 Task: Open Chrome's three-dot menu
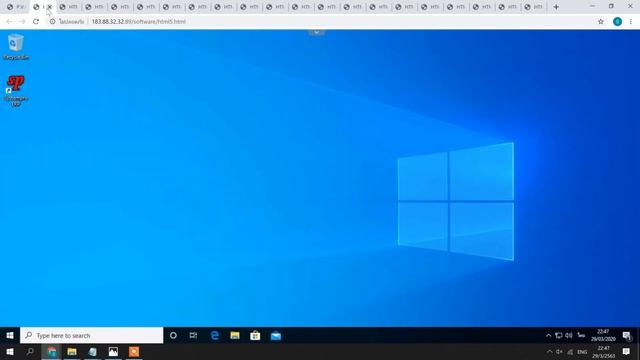pos(631,22)
